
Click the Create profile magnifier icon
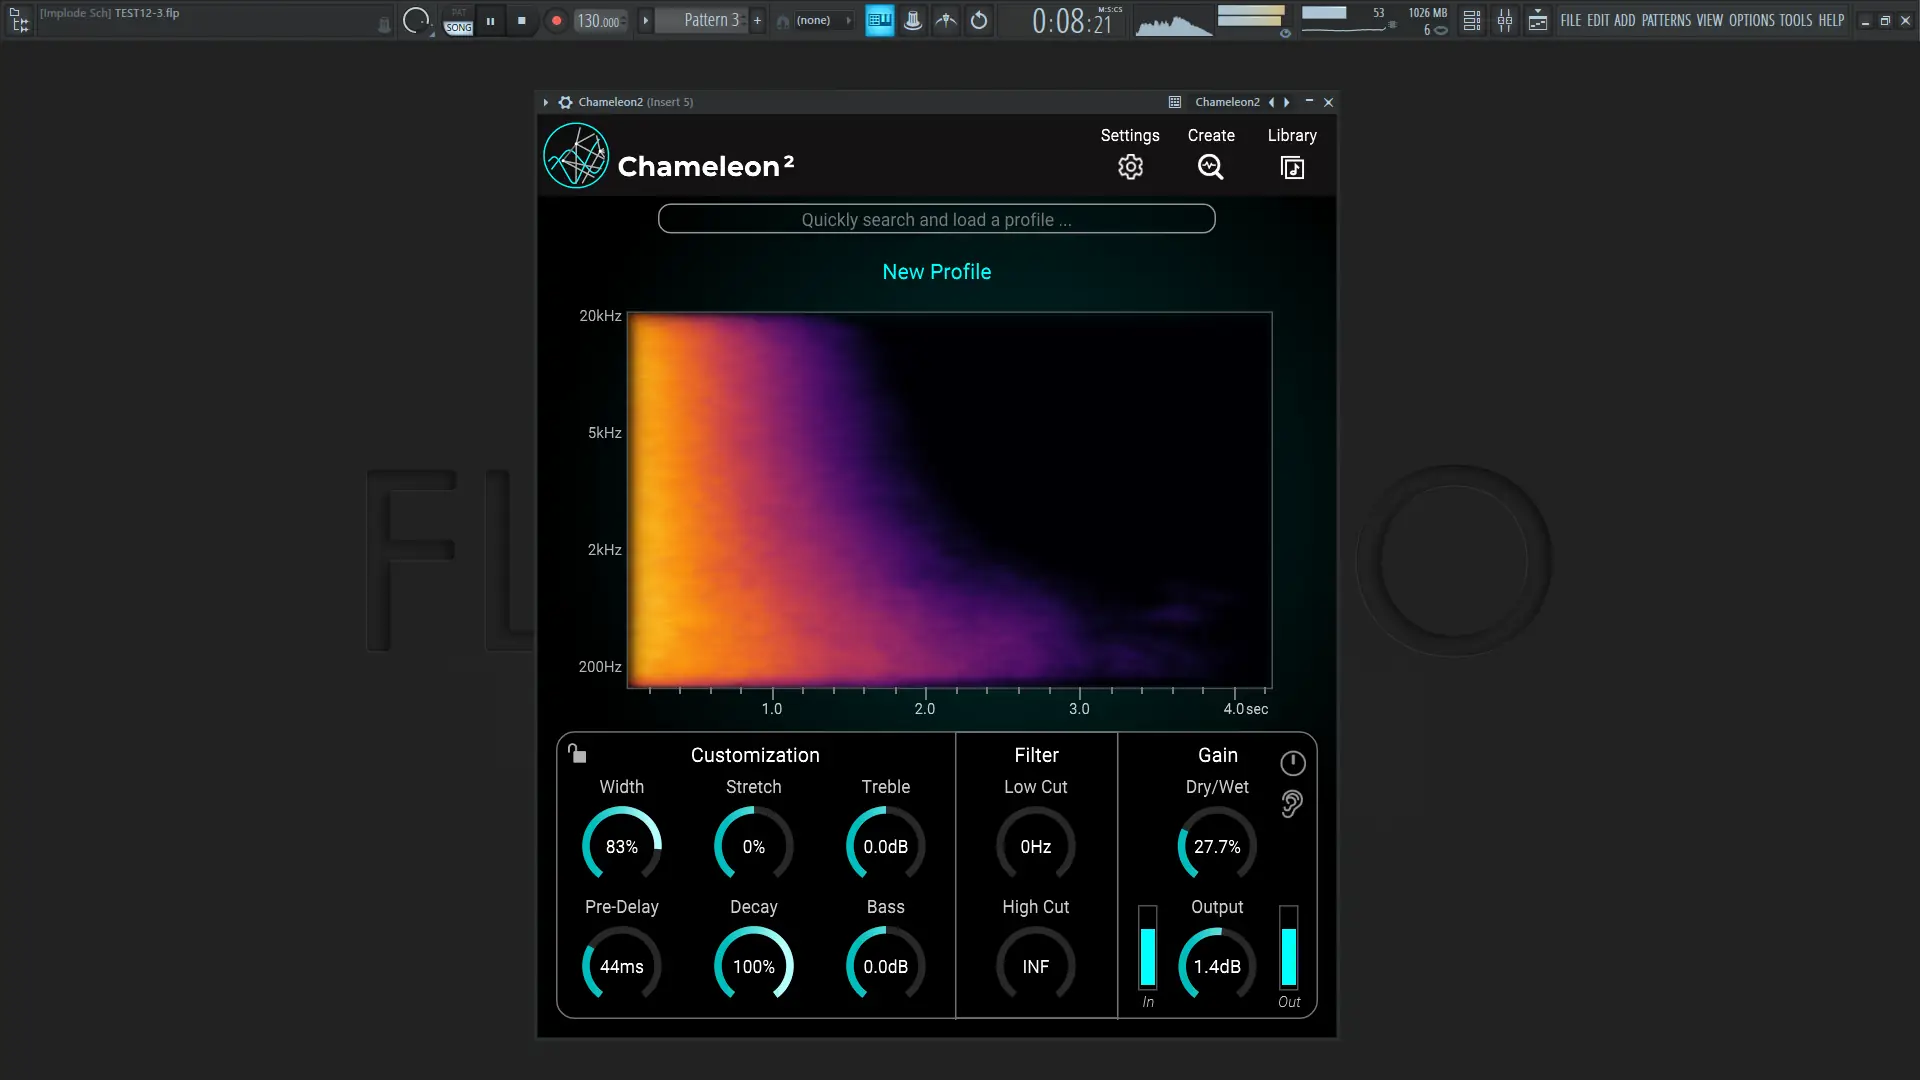pyautogui.click(x=1210, y=167)
